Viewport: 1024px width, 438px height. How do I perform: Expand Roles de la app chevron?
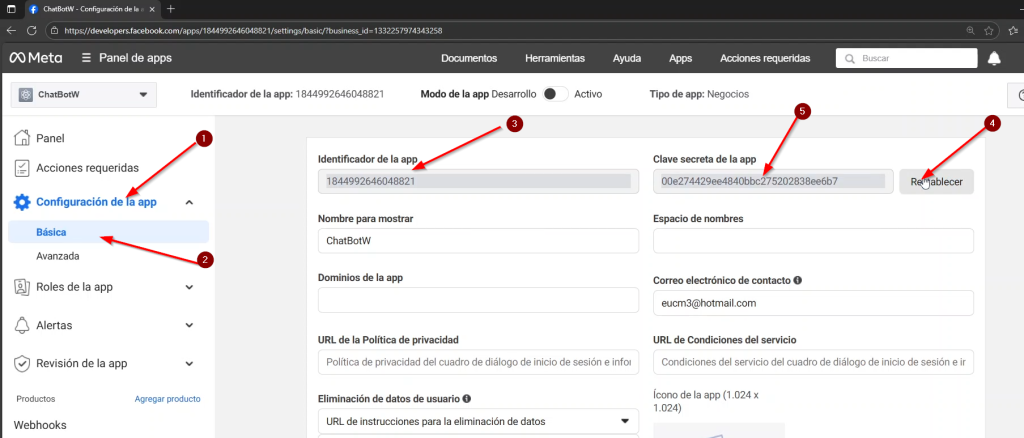coord(189,287)
